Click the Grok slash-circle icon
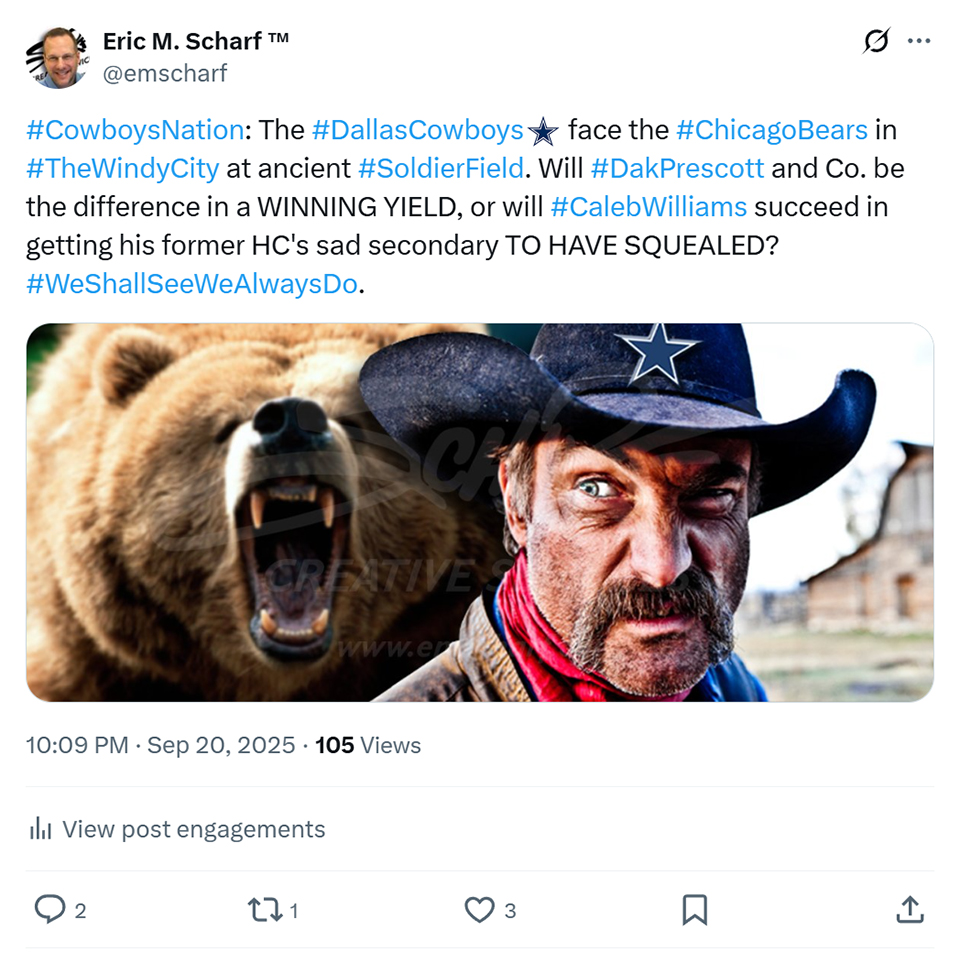Viewport: 960px width, 960px height. [876, 41]
